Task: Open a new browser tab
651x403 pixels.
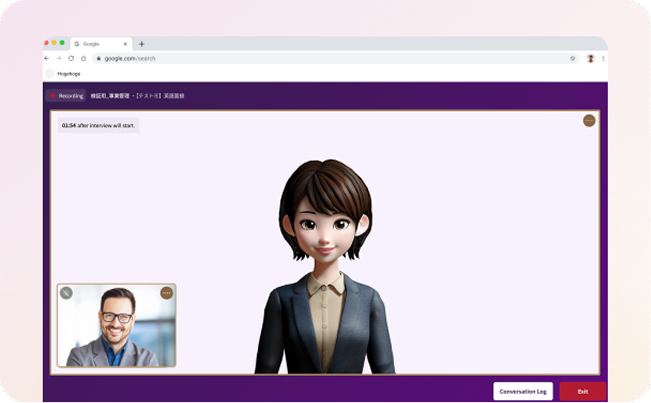Action: 141,44
